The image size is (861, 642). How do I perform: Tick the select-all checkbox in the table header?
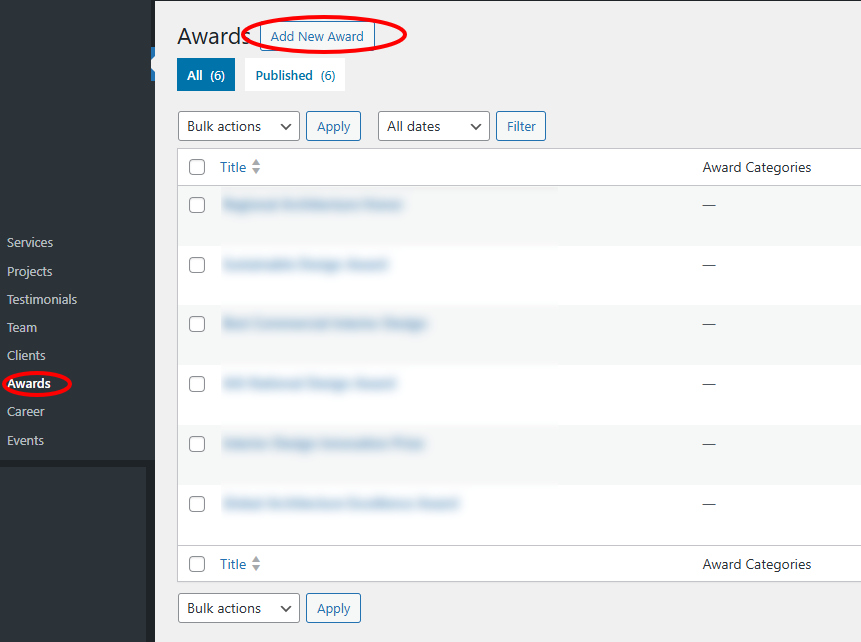tap(197, 167)
